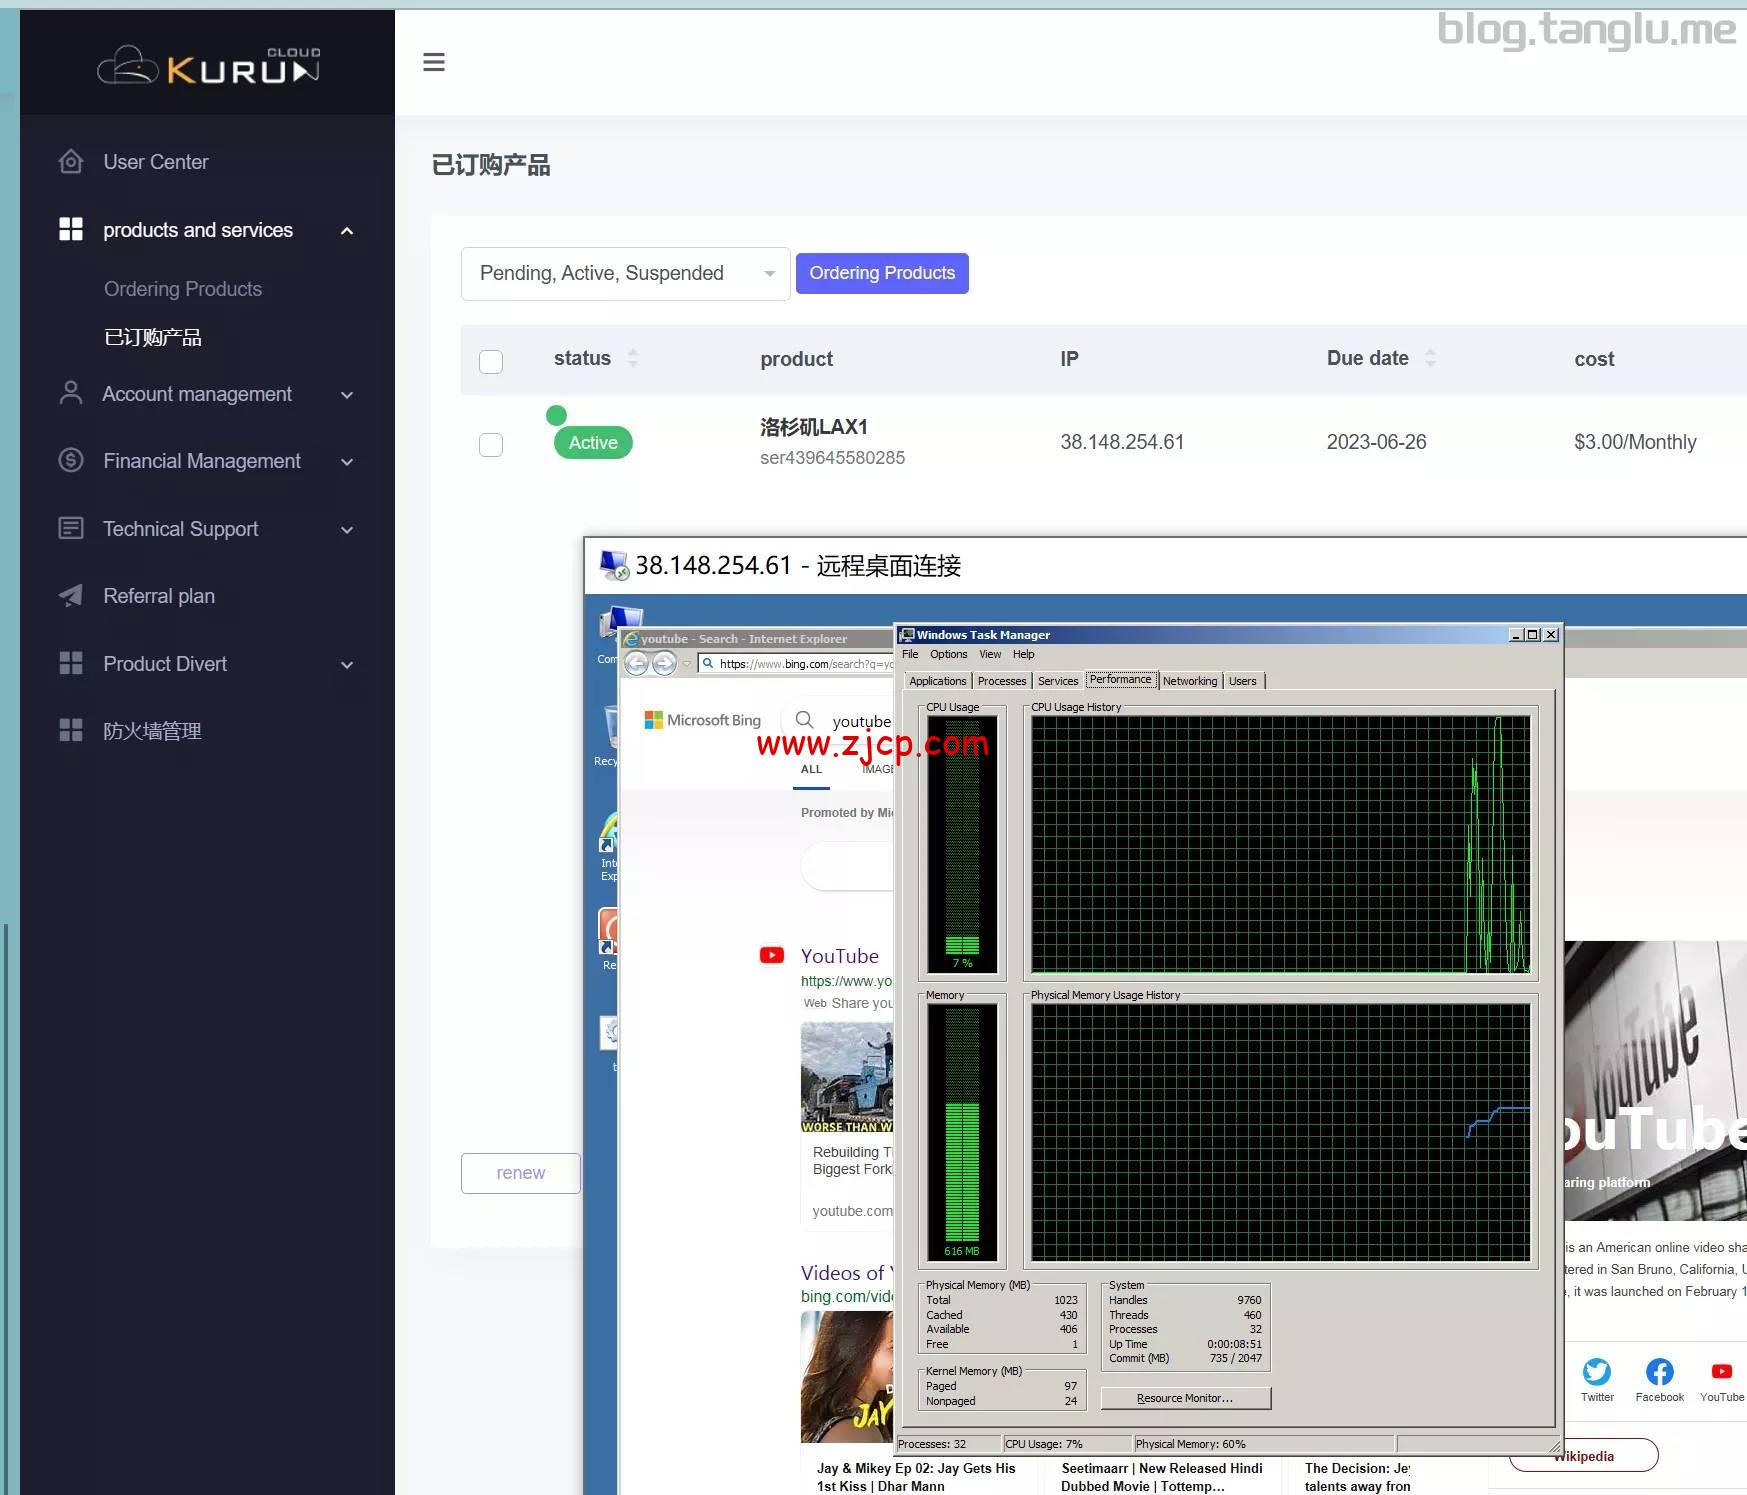
Task: Click the YouTube icon in Bing sidebar
Action: (1721, 1372)
